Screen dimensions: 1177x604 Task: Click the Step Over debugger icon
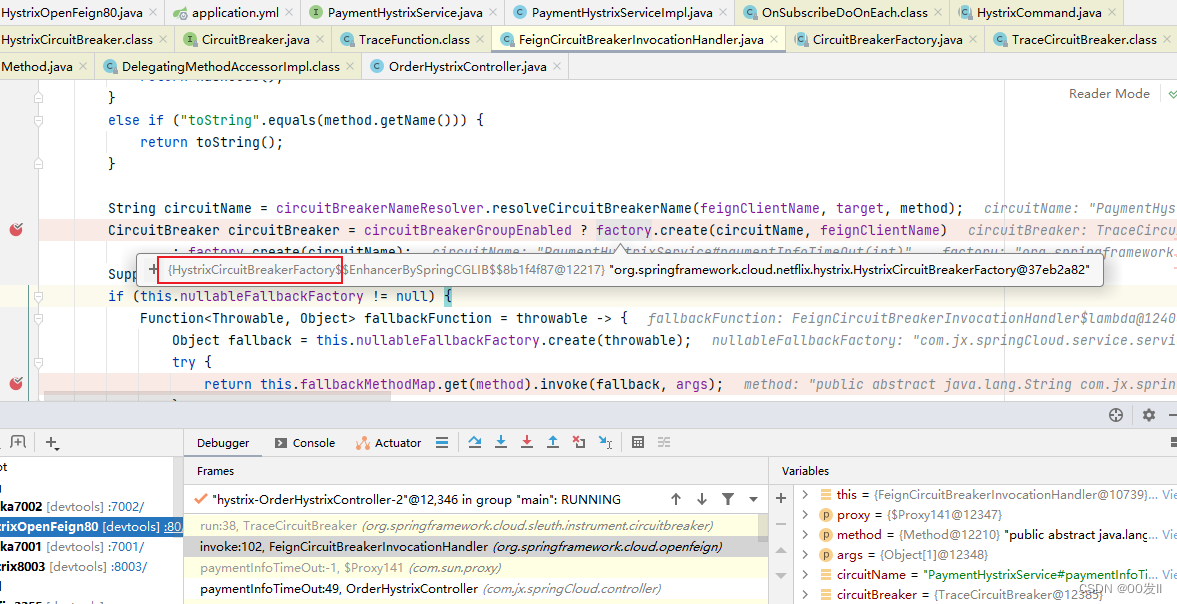[475, 442]
